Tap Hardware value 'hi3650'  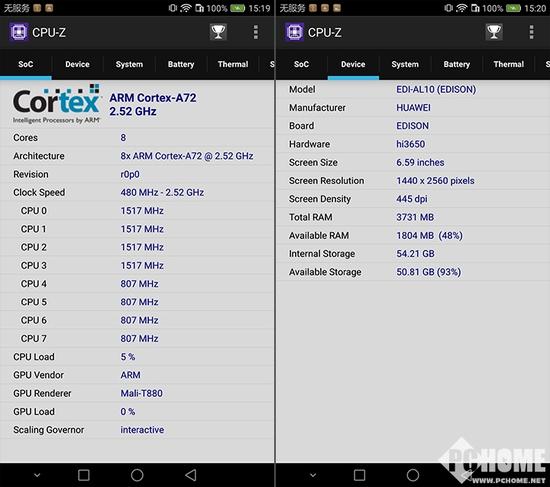410,144
